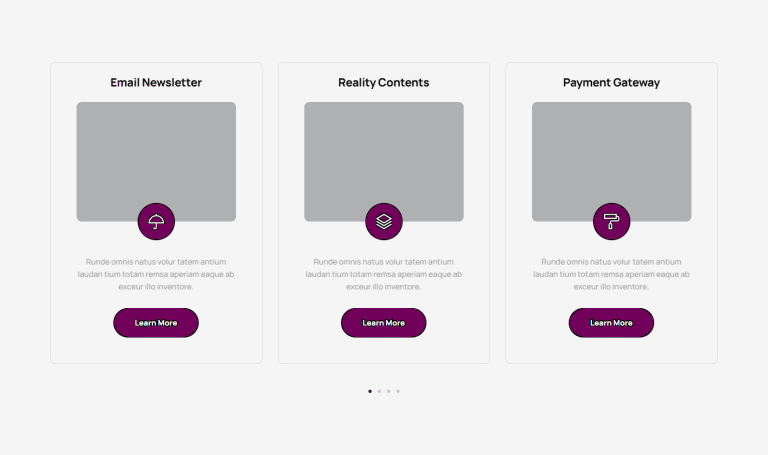The image size is (768, 455).
Task: Click the description text in Email Newsletter card
Action: click(156, 274)
